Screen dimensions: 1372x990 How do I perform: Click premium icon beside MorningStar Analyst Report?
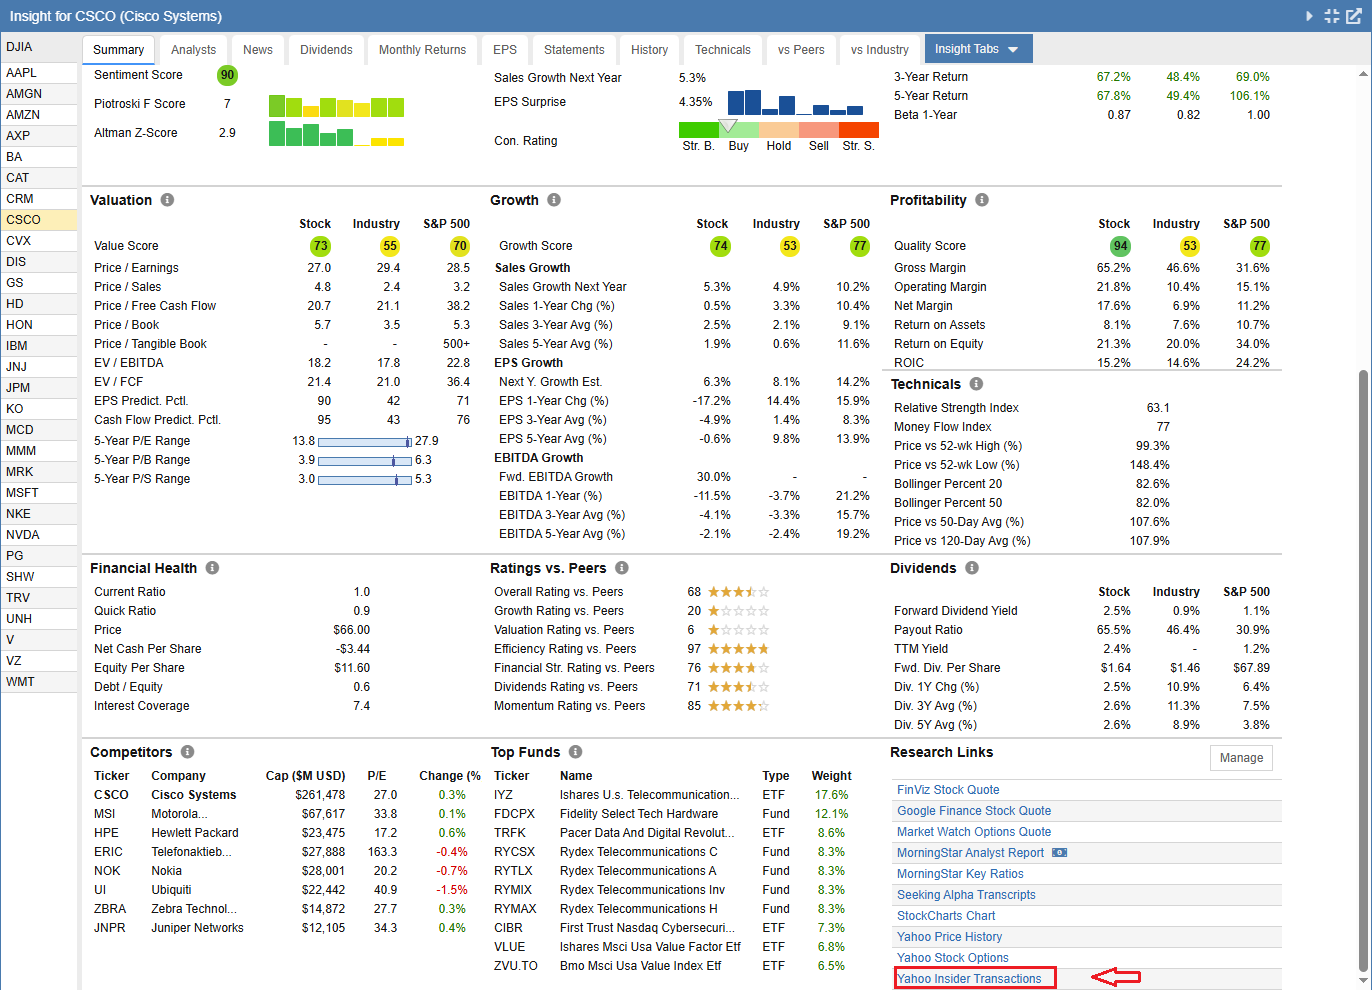point(1060,853)
